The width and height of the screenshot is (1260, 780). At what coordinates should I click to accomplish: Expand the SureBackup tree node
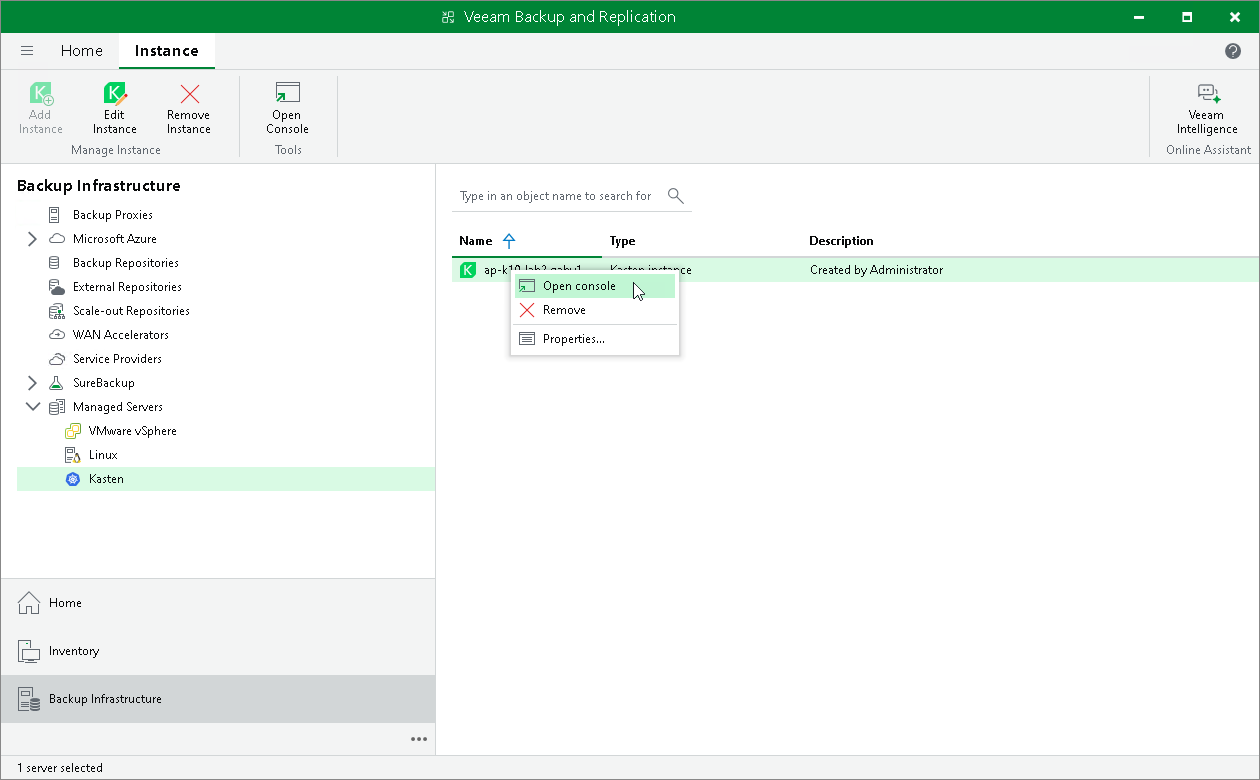pos(32,383)
